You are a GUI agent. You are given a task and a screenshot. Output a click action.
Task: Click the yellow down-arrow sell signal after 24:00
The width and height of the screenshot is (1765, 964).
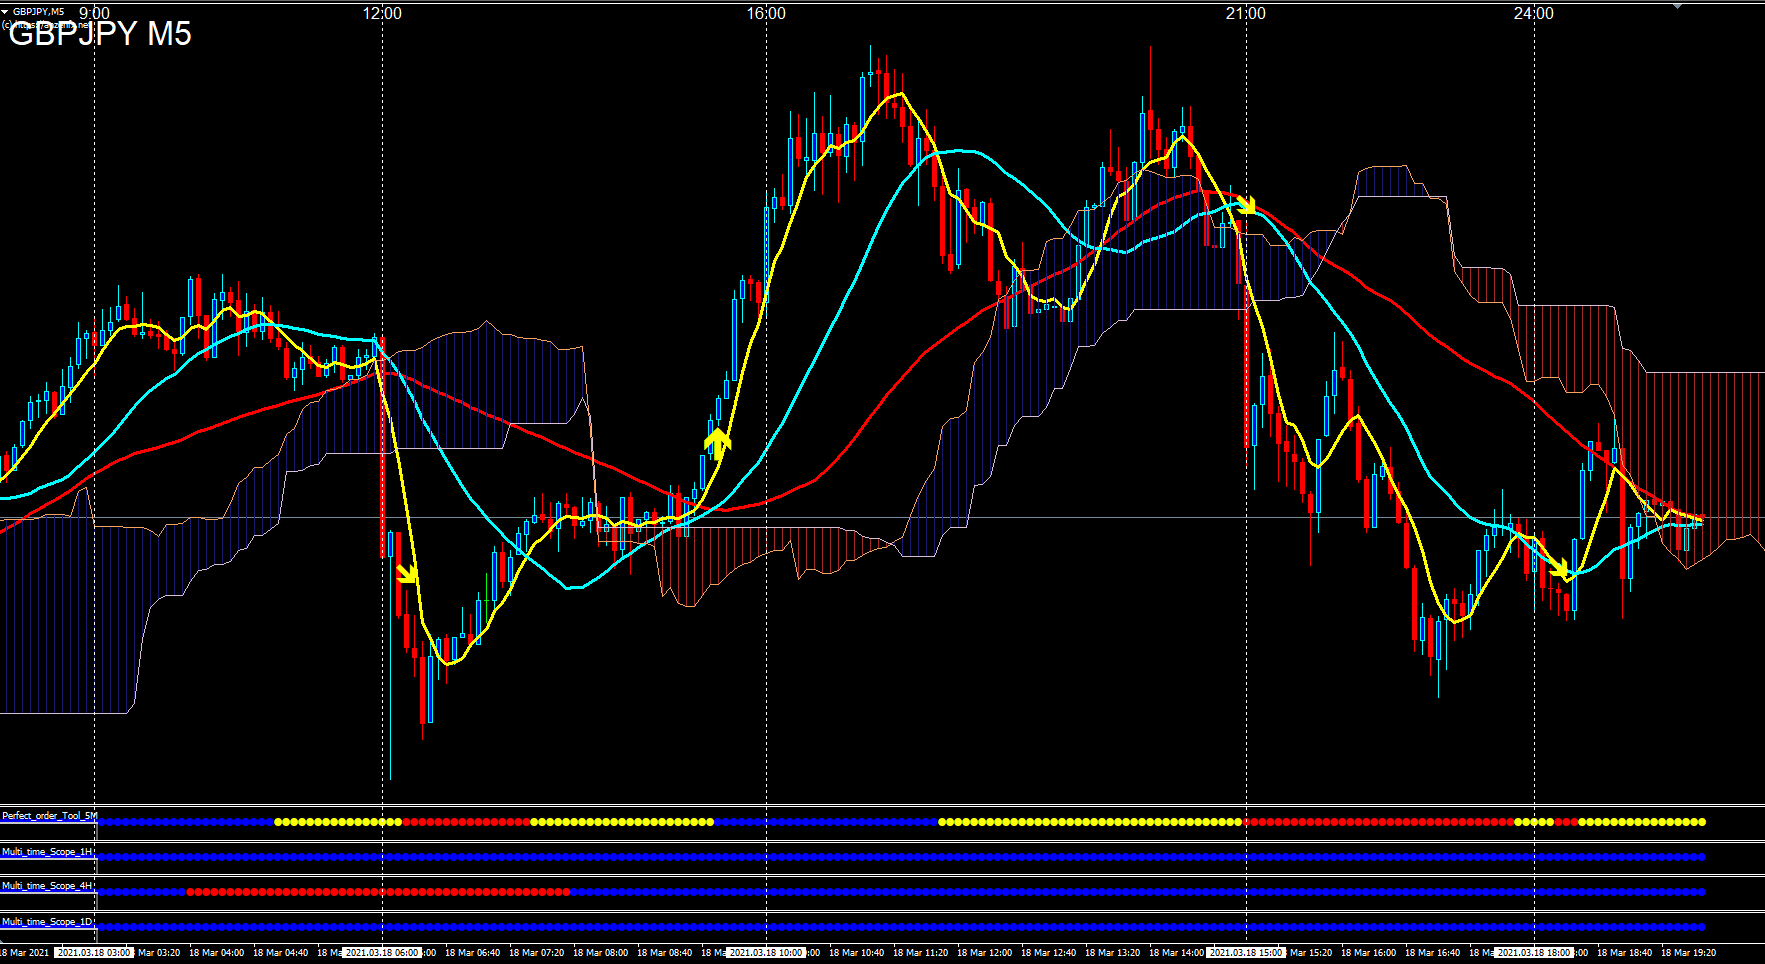pos(1558,569)
